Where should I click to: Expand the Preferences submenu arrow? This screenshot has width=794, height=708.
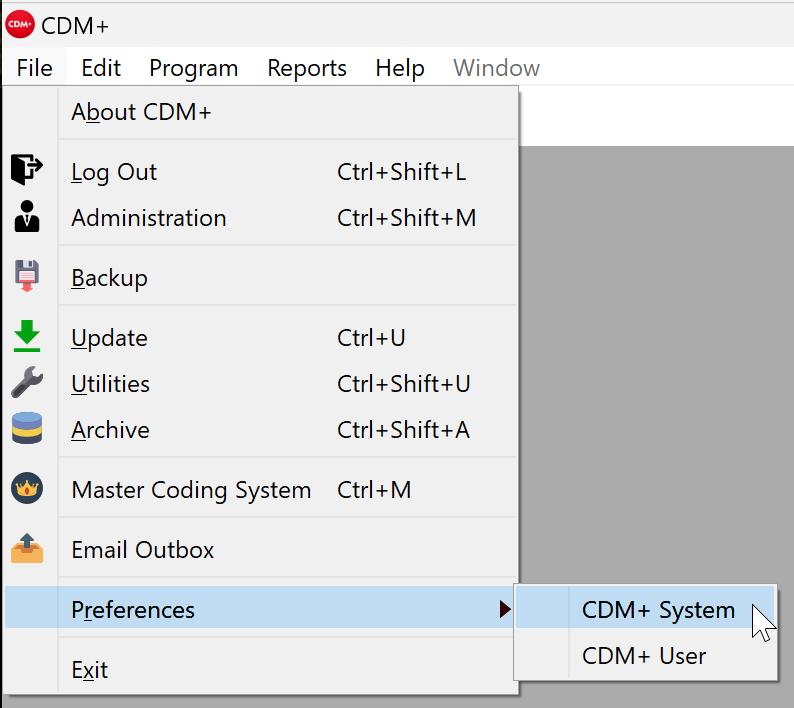(505, 609)
